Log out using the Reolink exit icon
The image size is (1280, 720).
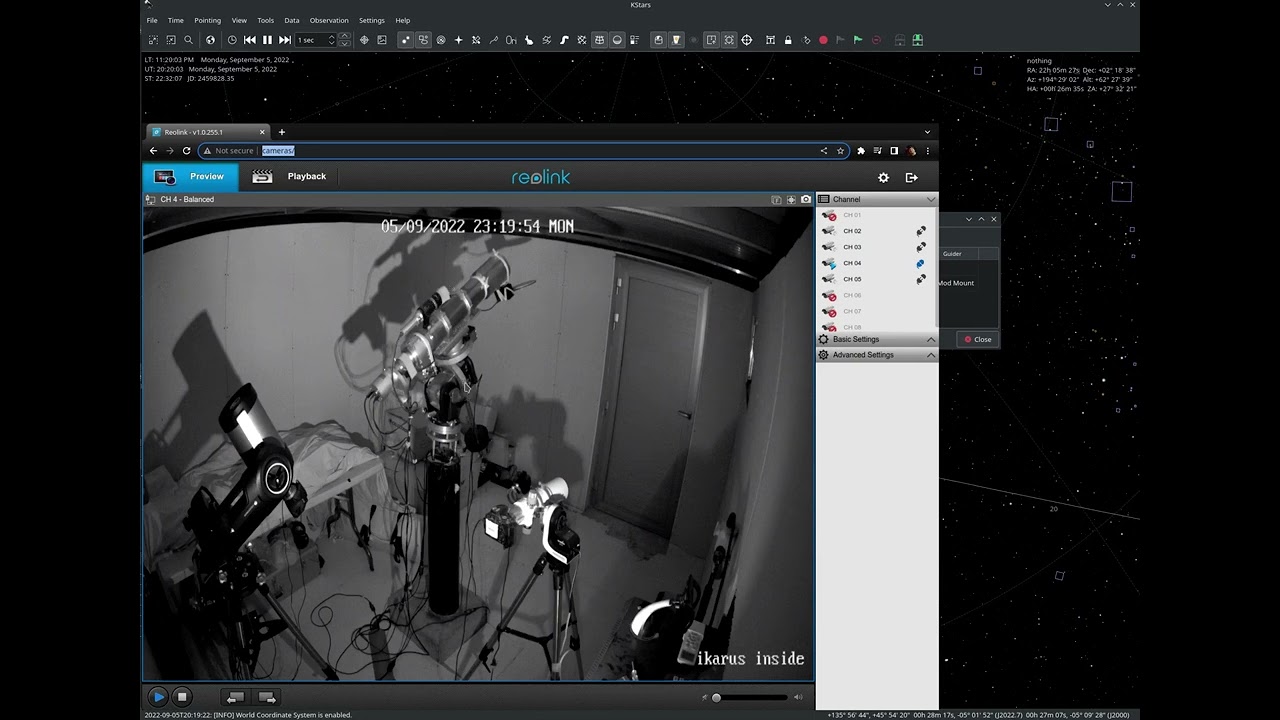(x=912, y=177)
